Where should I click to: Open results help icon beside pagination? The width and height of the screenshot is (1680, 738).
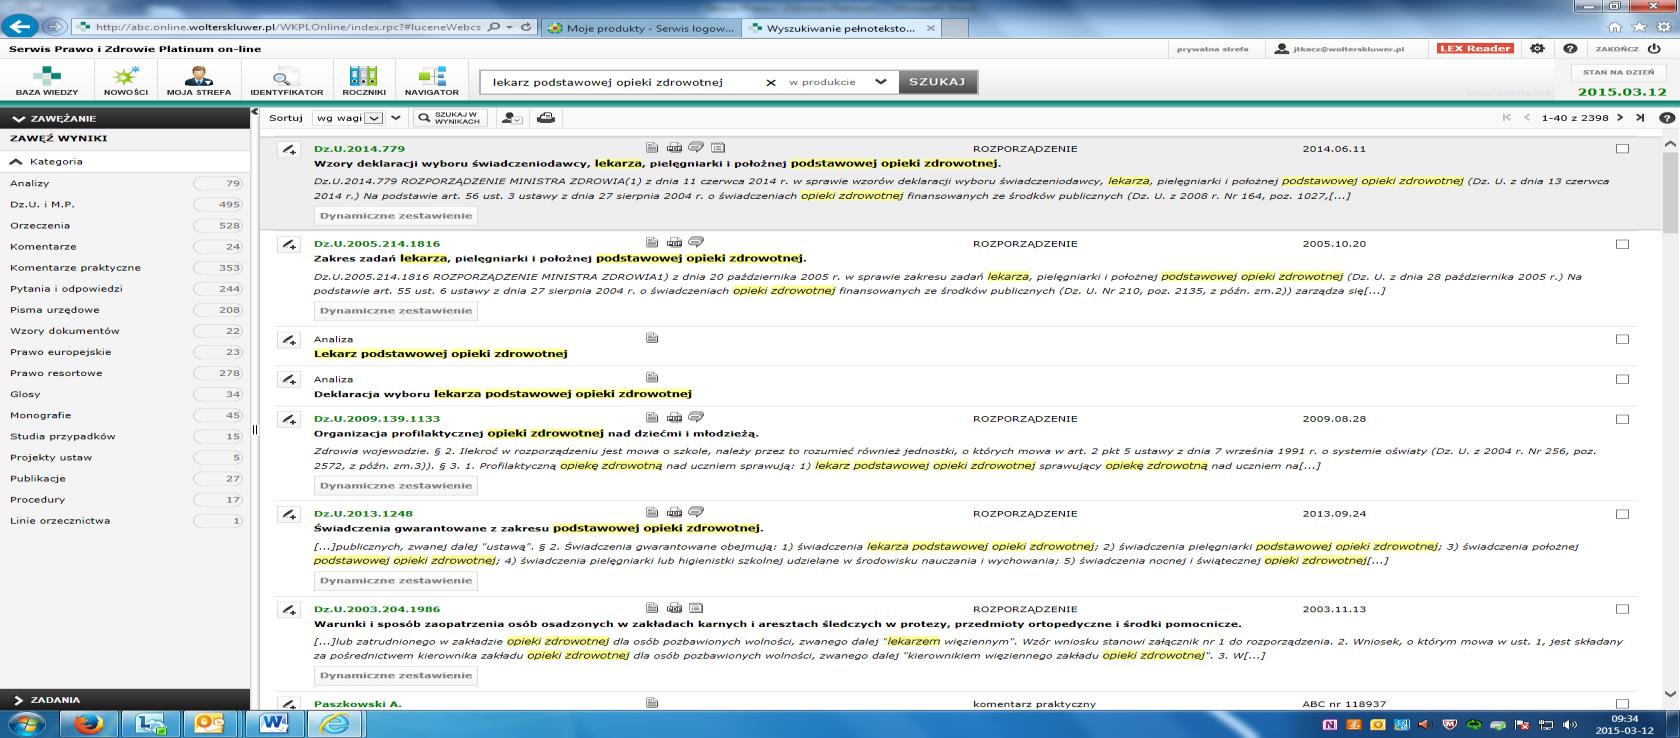click(x=1666, y=117)
